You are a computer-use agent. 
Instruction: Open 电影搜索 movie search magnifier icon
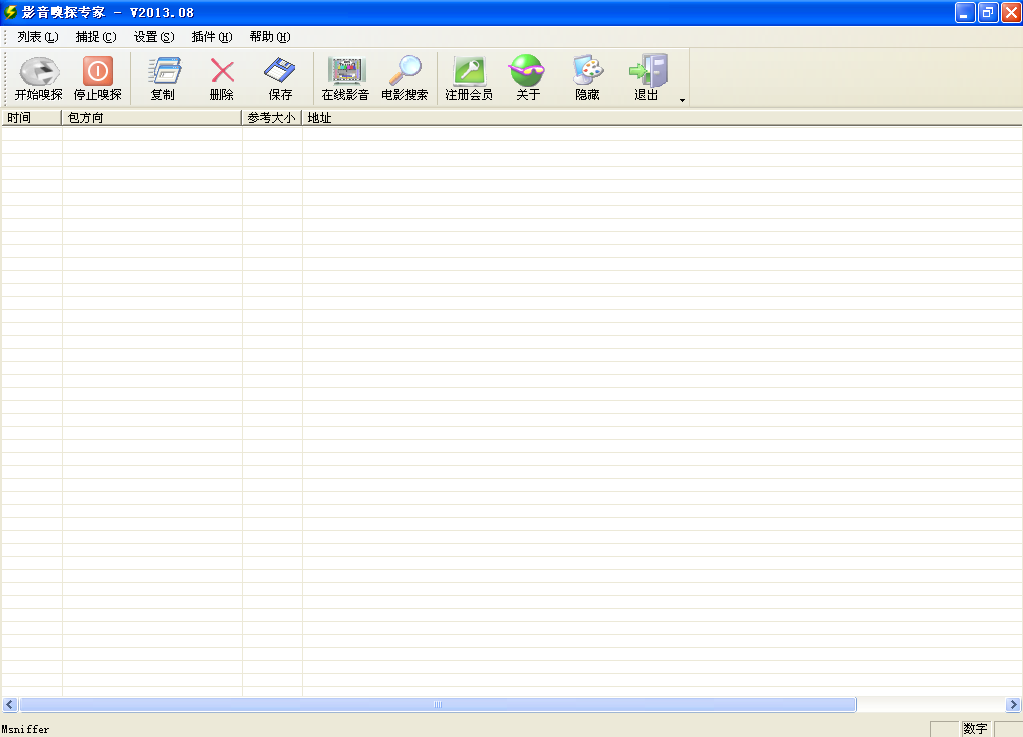tap(405, 70)
